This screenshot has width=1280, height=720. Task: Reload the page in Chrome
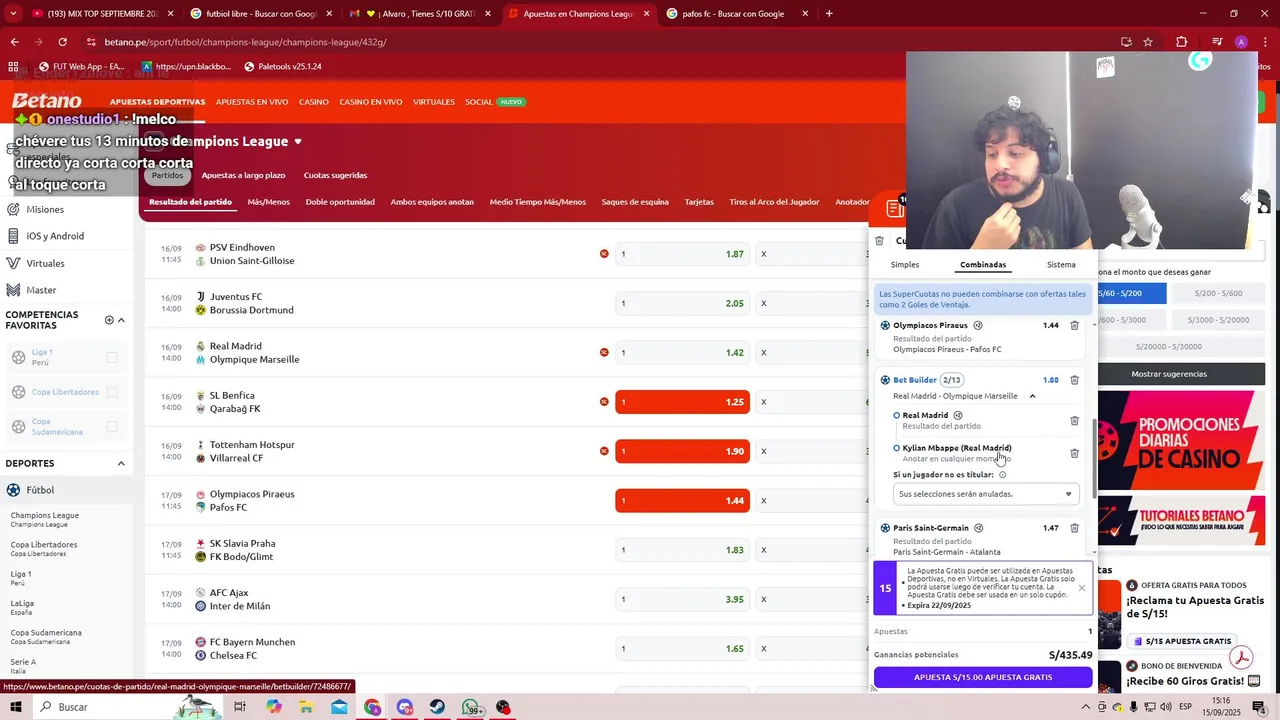coord(62,42)
